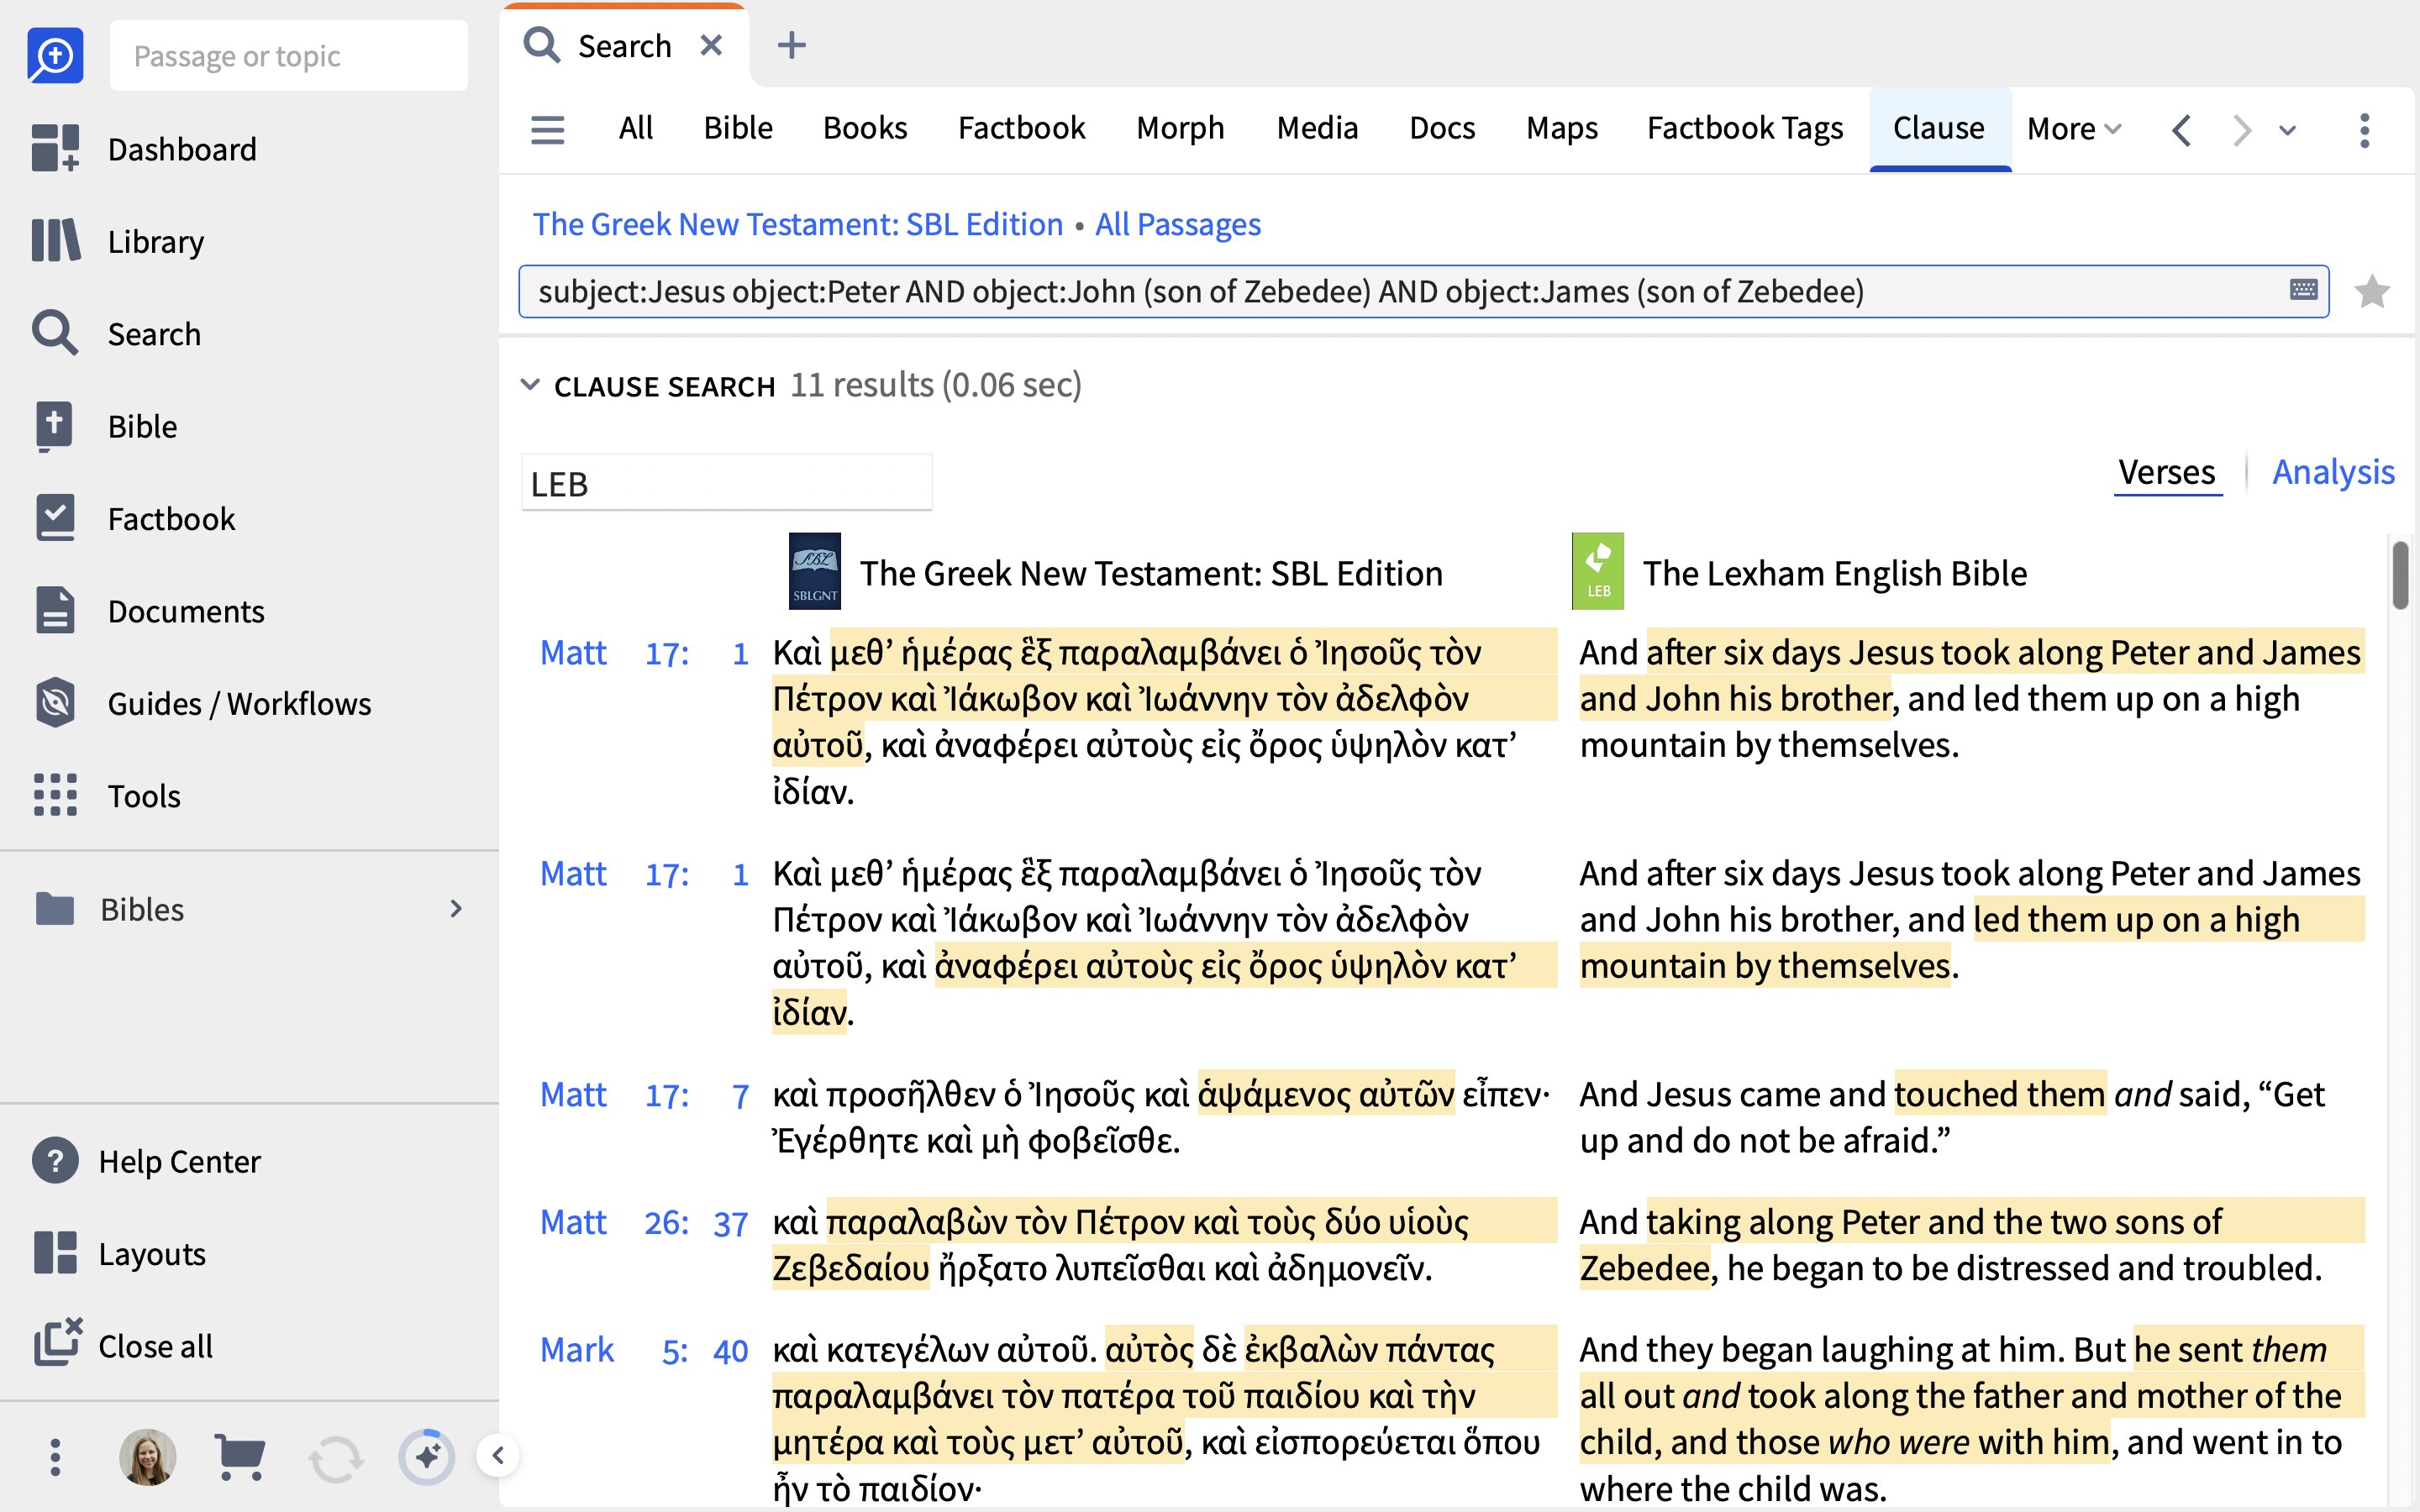
Task: Click the Close all icon
Action: (57, 1343)
